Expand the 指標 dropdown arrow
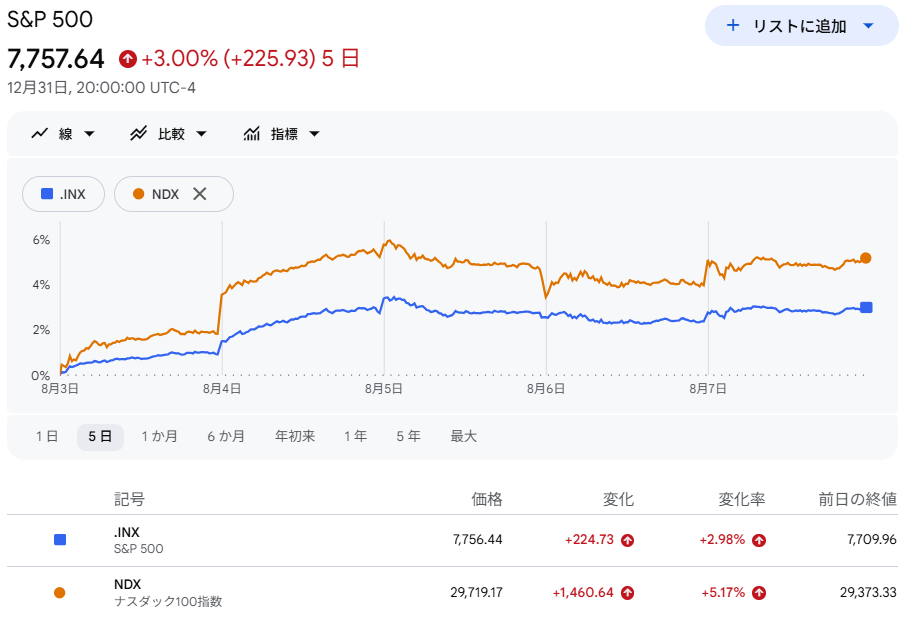The image size is (917, 617). coord(314,134)
